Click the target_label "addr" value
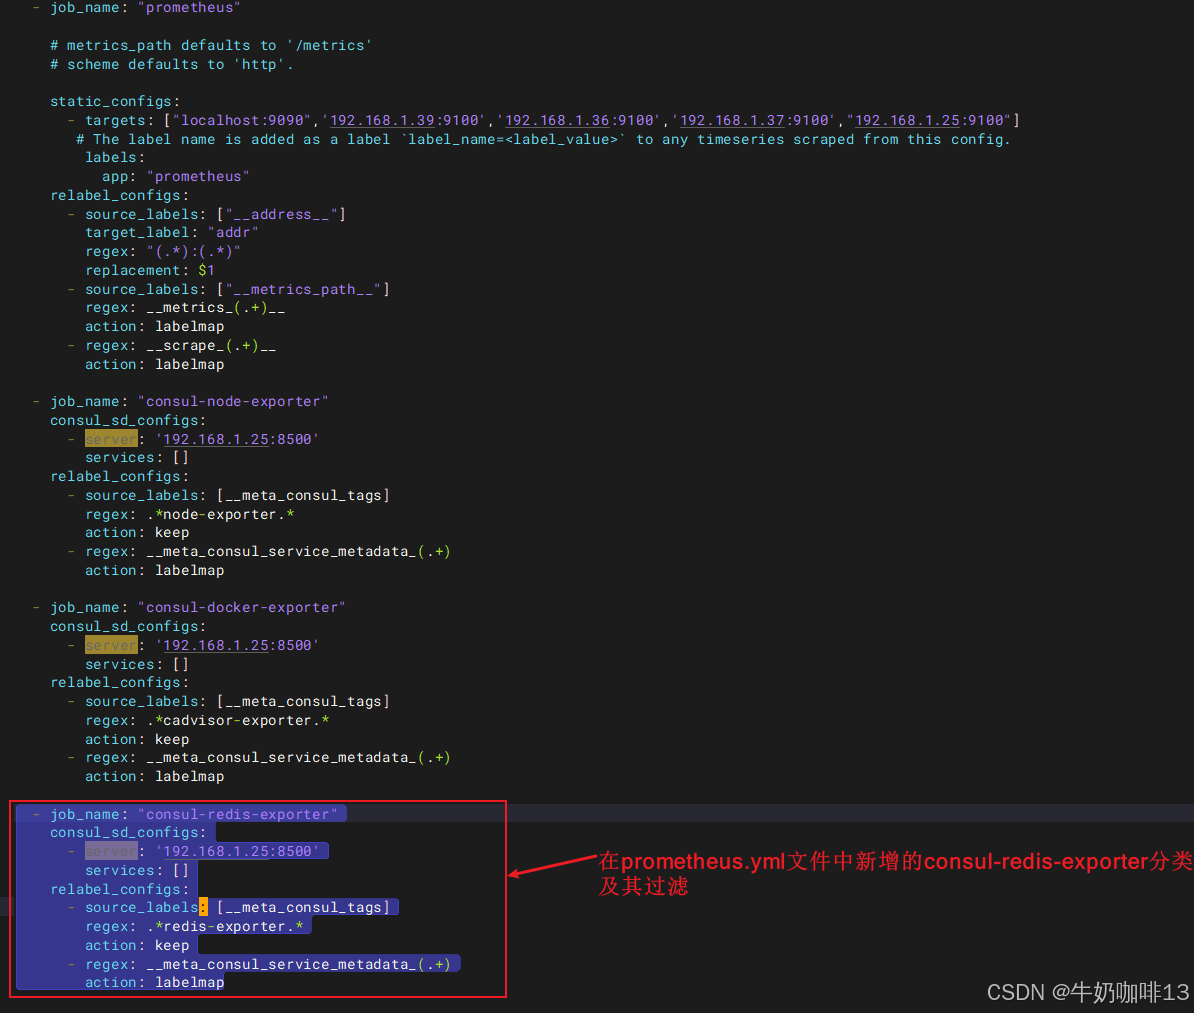1194x1013 pixels. pyautogui.click(x=233, y=233)
